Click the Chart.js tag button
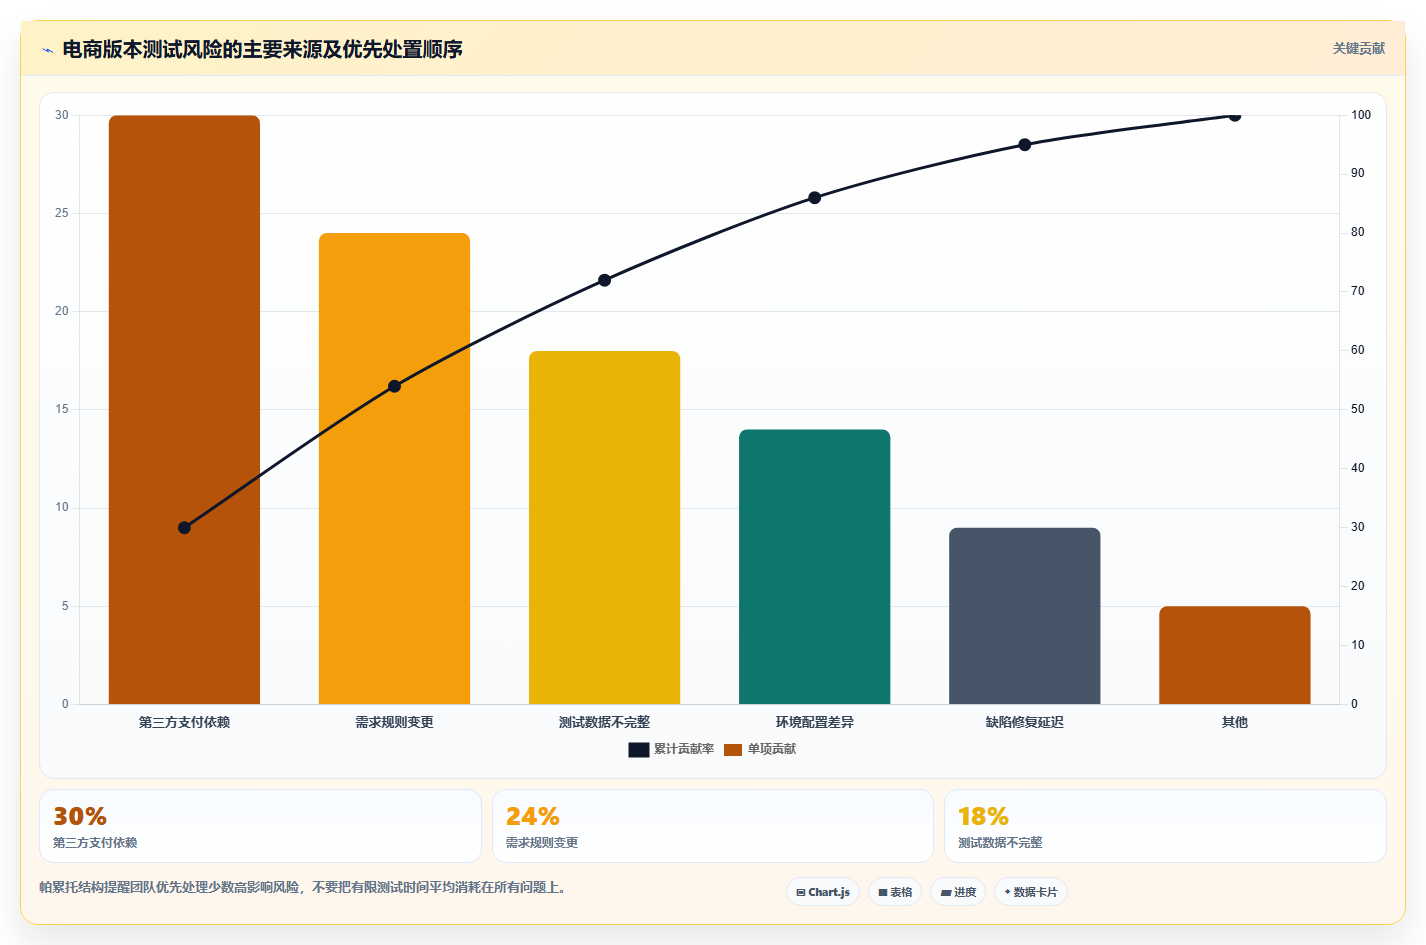The image size is (1426, 945). 823,892
